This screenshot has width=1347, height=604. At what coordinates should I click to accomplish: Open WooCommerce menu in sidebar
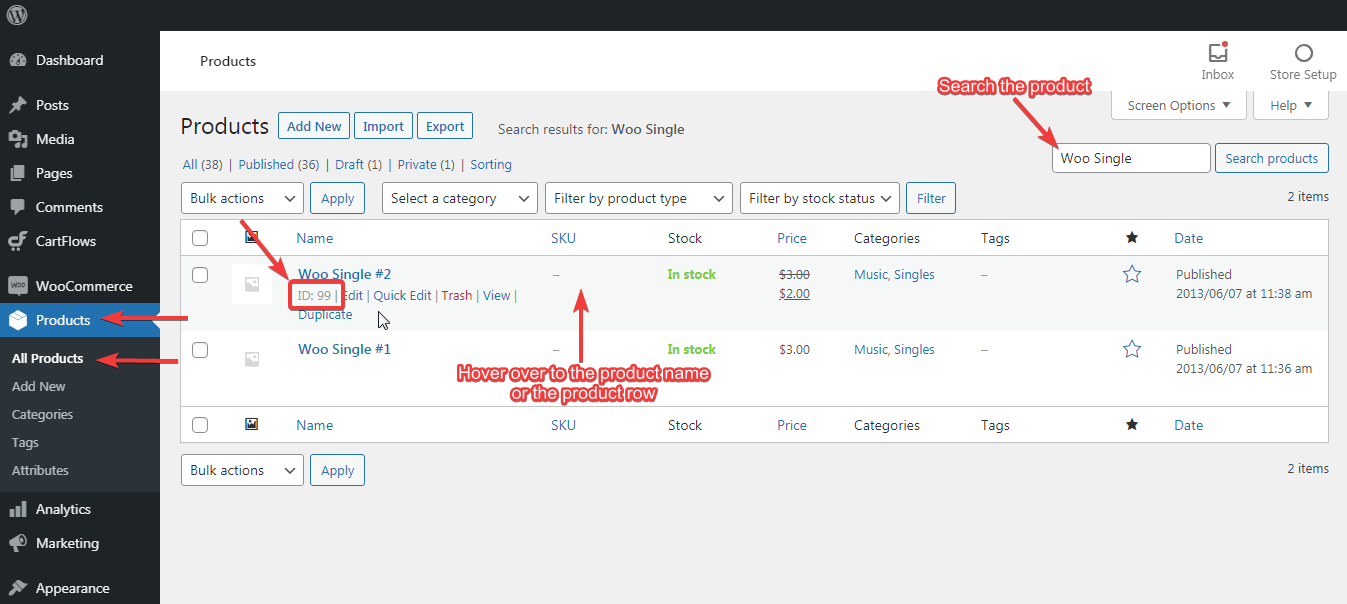[83, 286]
